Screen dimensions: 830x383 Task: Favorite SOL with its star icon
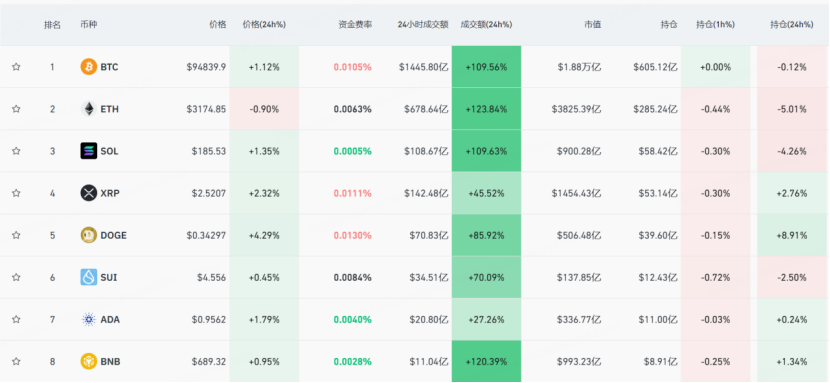click(x=16, y=151)
